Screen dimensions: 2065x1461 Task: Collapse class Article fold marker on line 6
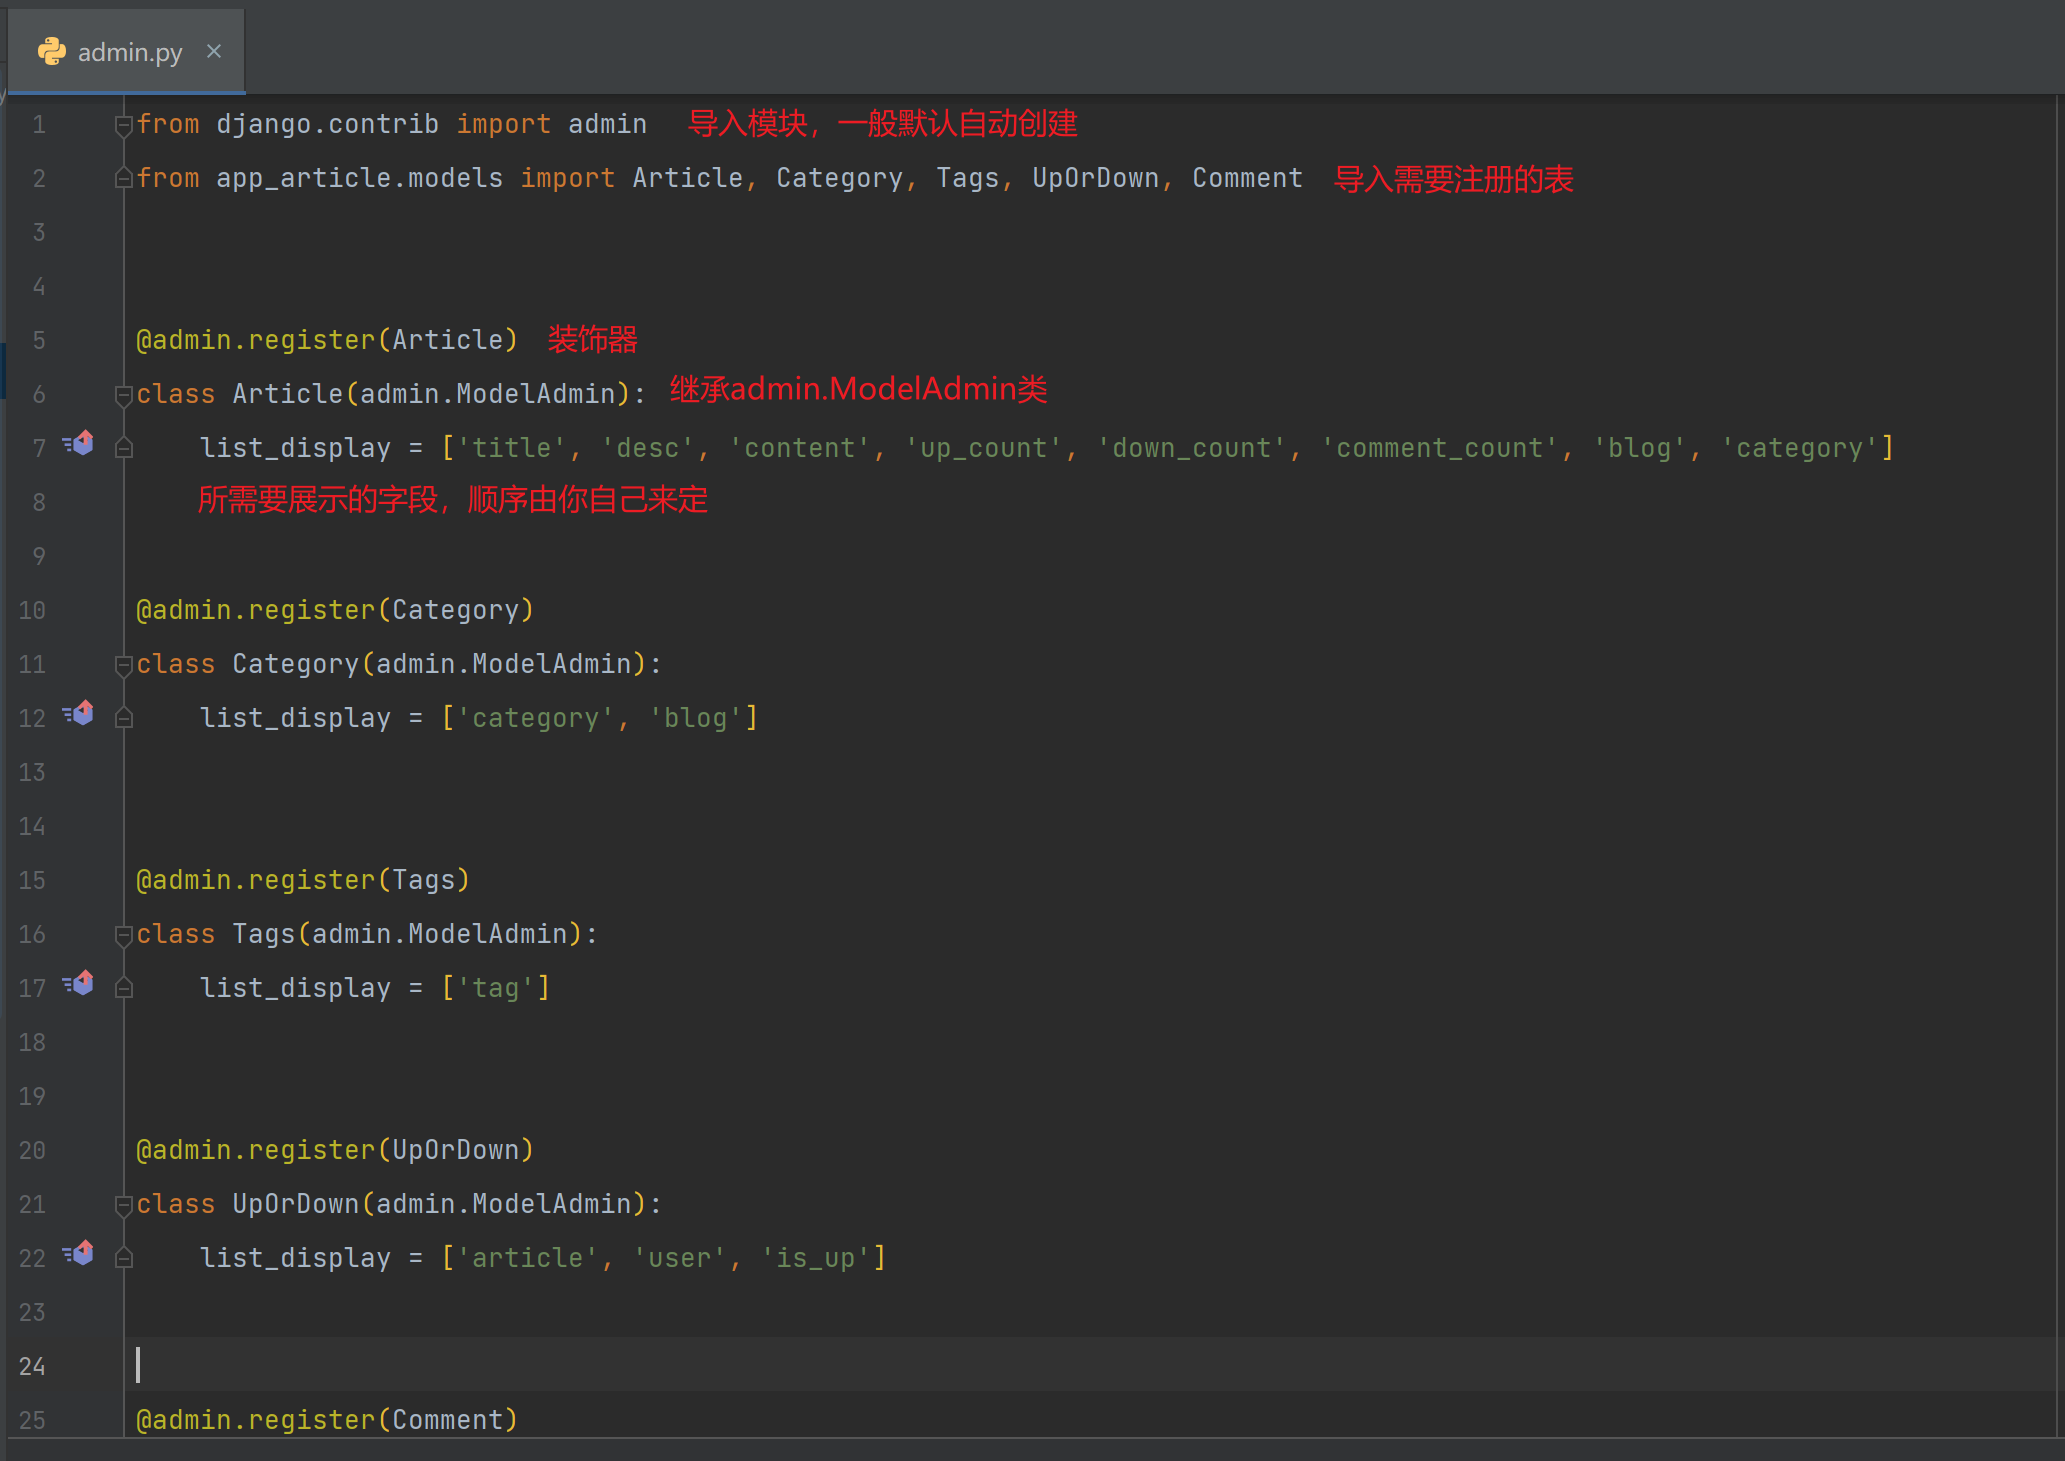click(124, 395)
